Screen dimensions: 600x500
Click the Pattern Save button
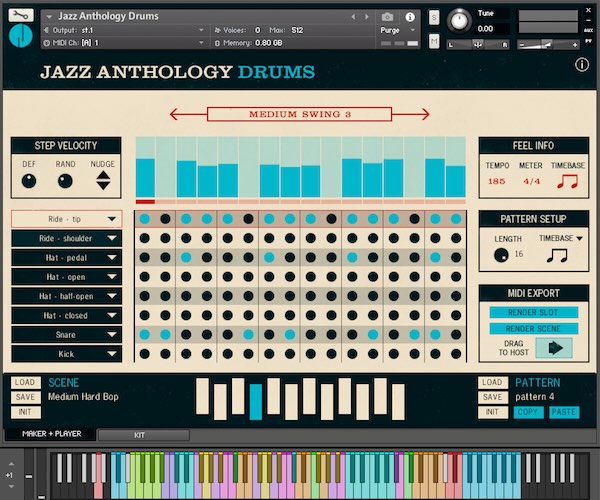[x=493, y=397]
